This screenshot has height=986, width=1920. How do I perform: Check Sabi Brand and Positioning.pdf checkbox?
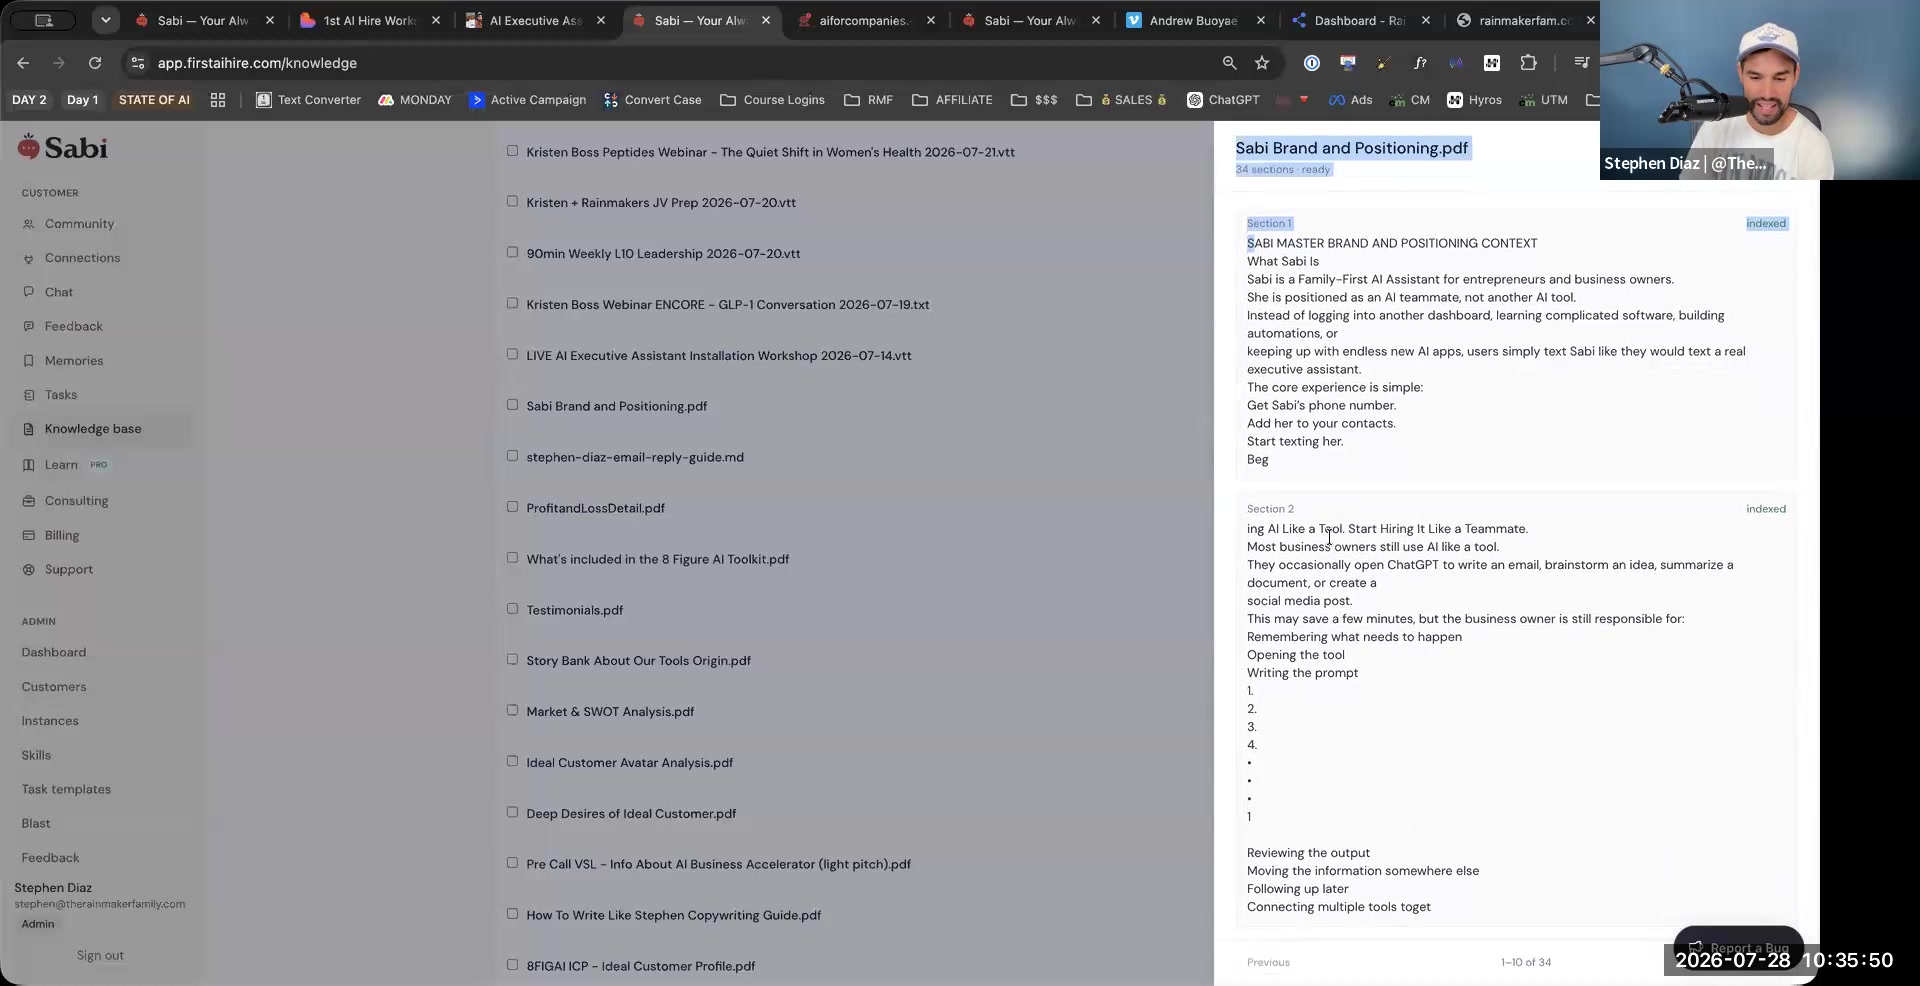pyautogui.click(x=512, y=405)
